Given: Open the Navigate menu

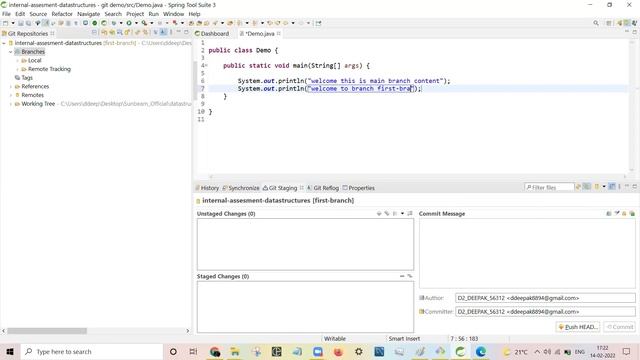Looking at the screenshot, I should point(88,14).
